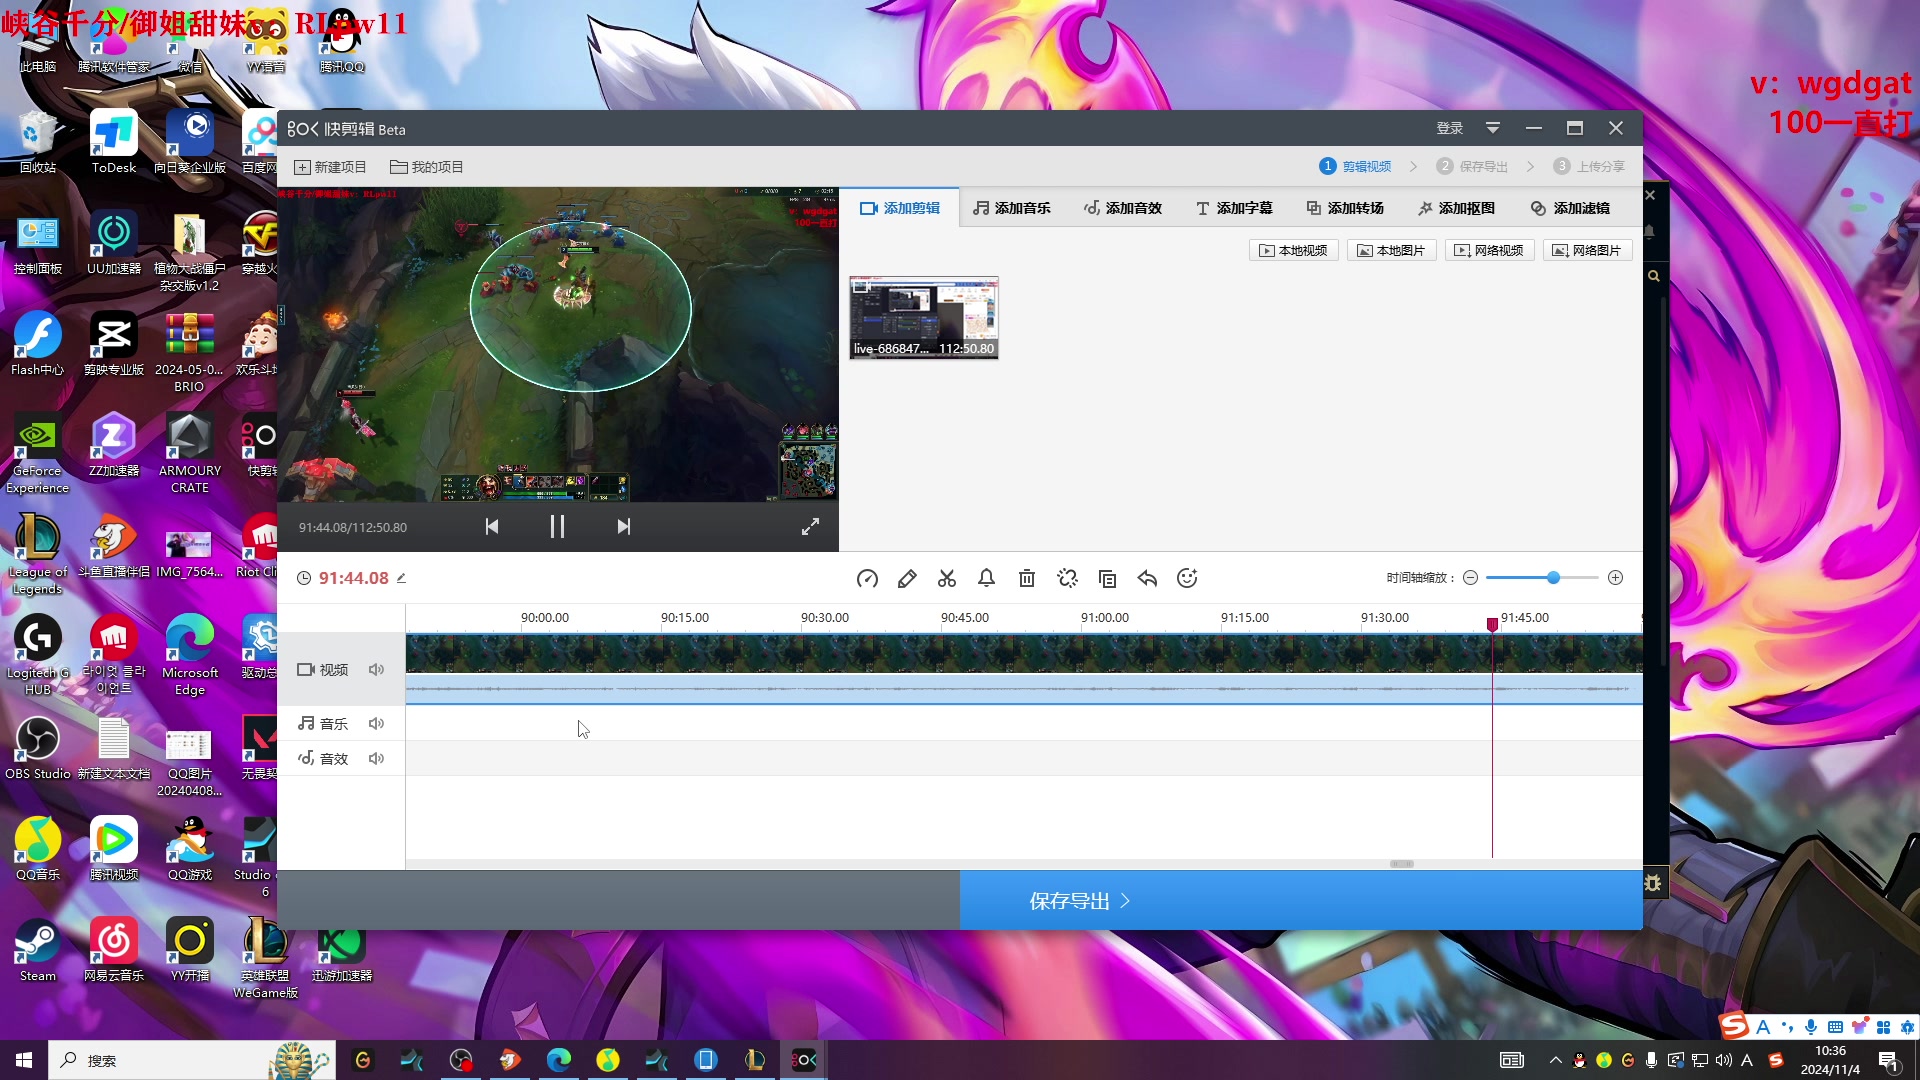Click the delete/trash tool icon

(1026, 578)
